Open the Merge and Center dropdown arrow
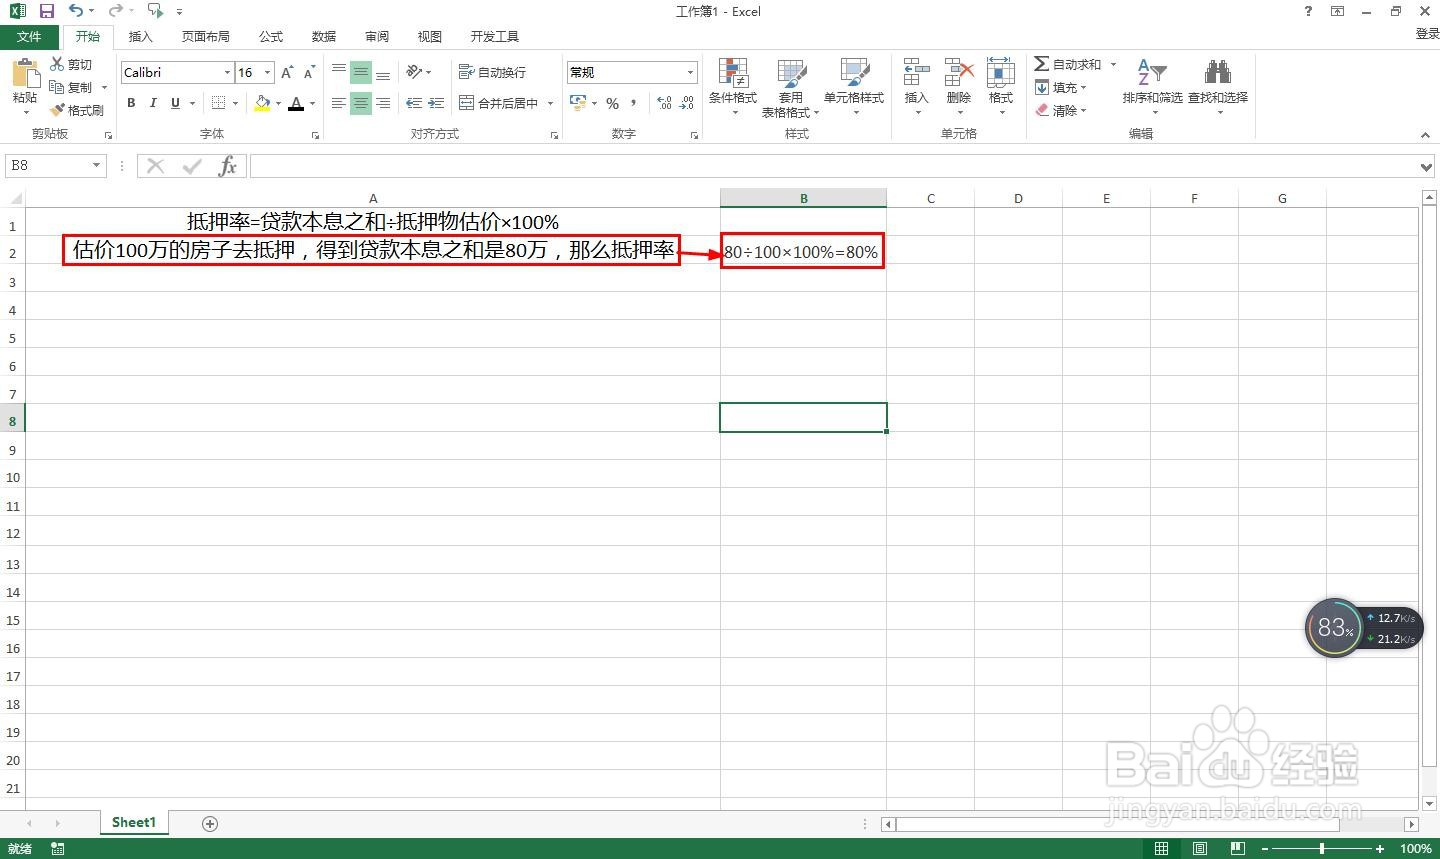Viewport: 1440px width, 859px height. click(550, 103)
